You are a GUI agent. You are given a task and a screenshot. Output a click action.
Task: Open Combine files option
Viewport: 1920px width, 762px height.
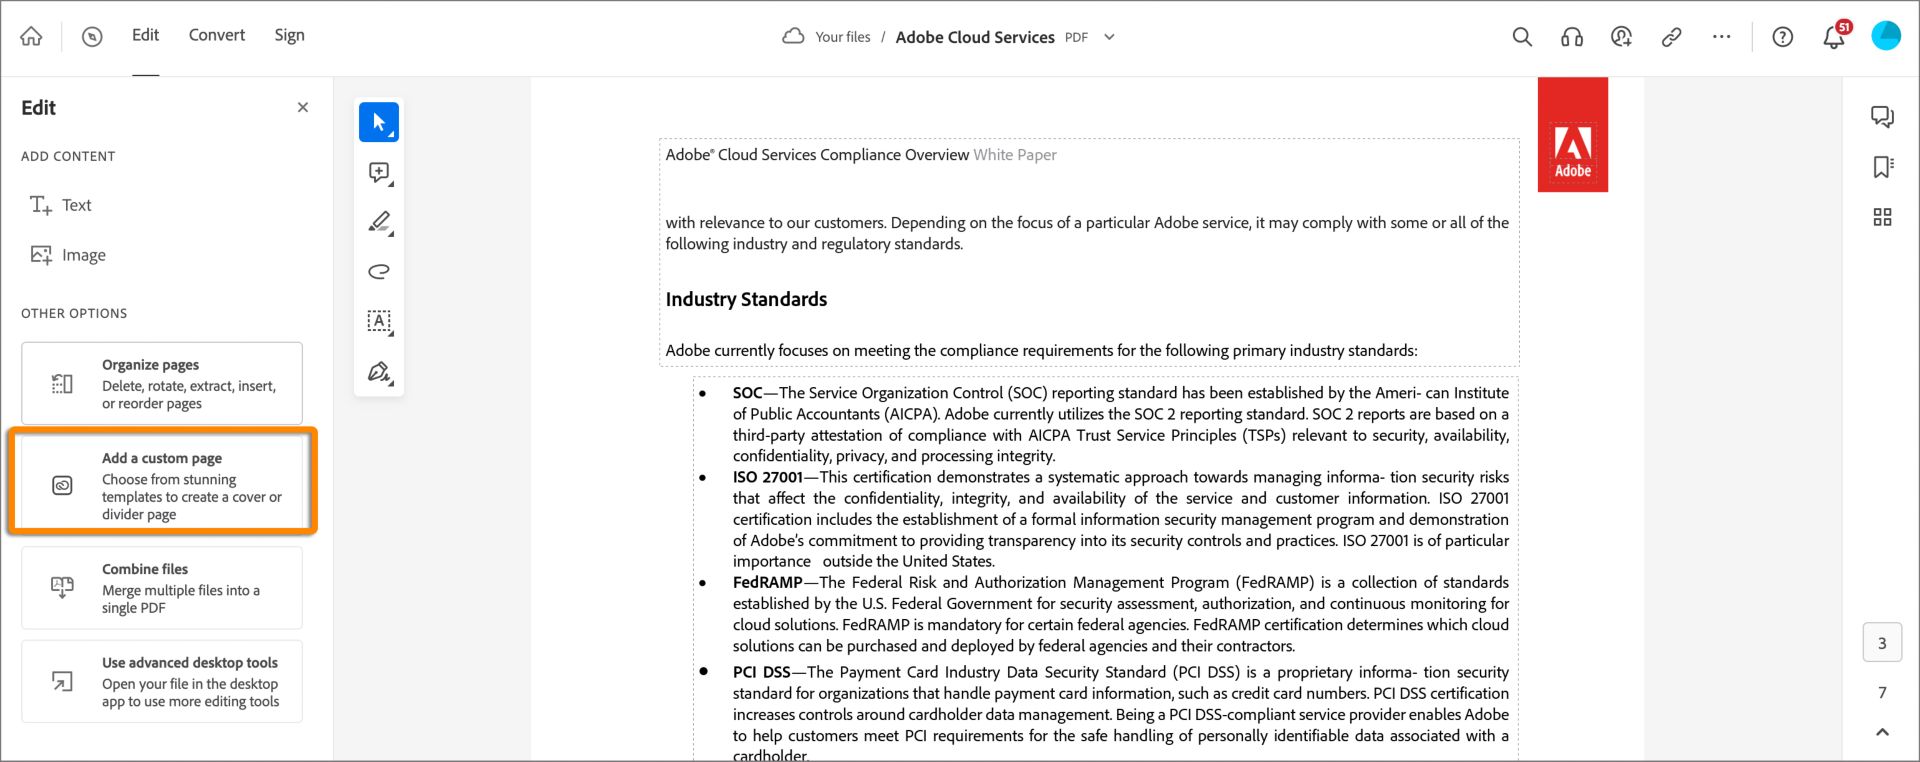point(162,587)
